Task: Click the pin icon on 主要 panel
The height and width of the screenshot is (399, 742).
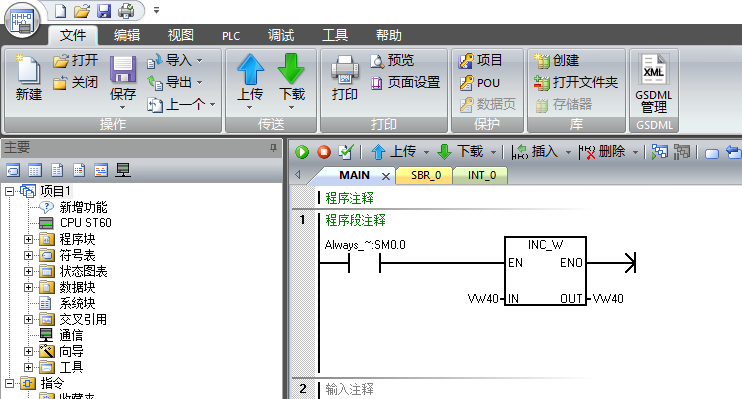Action: coord(274,148)
